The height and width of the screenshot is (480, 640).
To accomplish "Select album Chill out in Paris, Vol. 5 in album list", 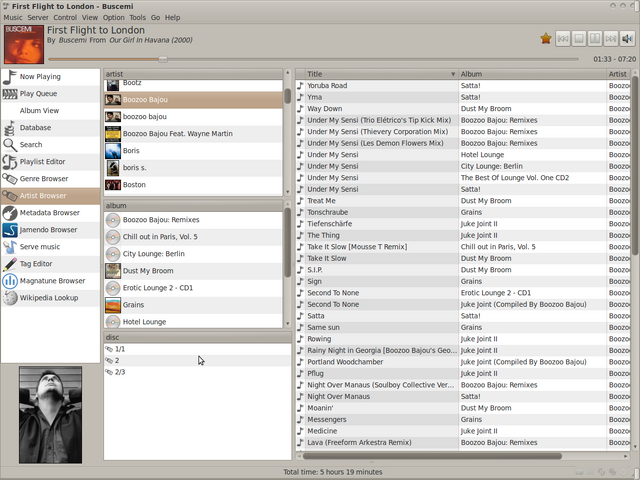I will click(193, 237).
